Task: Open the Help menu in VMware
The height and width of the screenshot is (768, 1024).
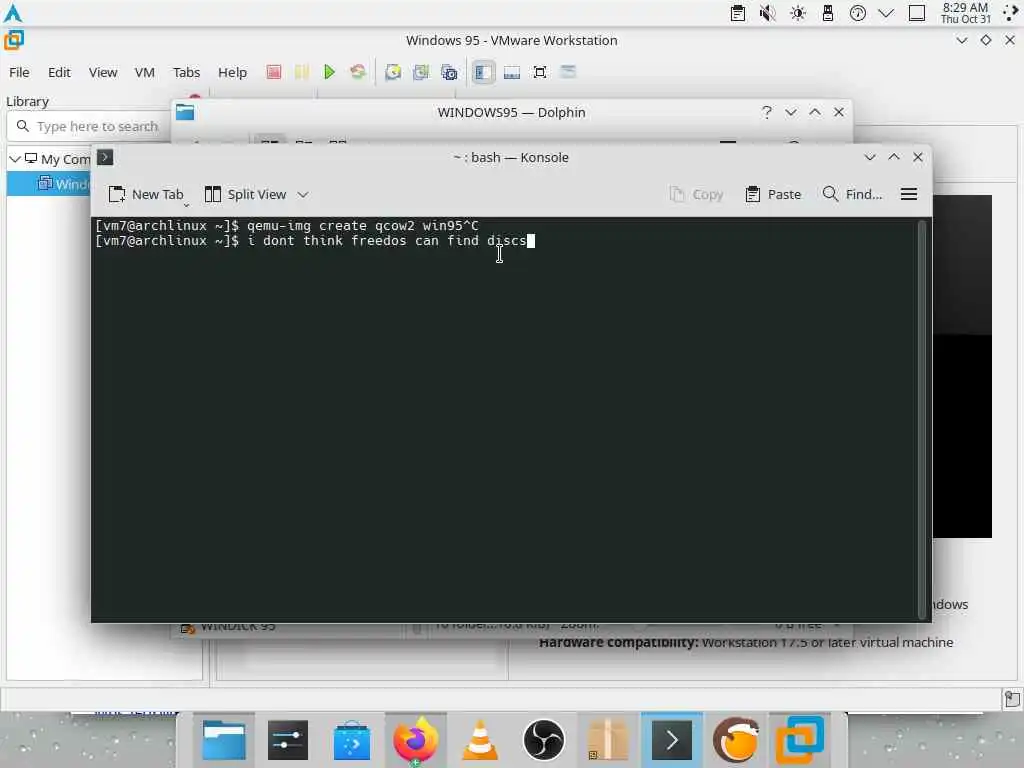Action: point(232,72)
